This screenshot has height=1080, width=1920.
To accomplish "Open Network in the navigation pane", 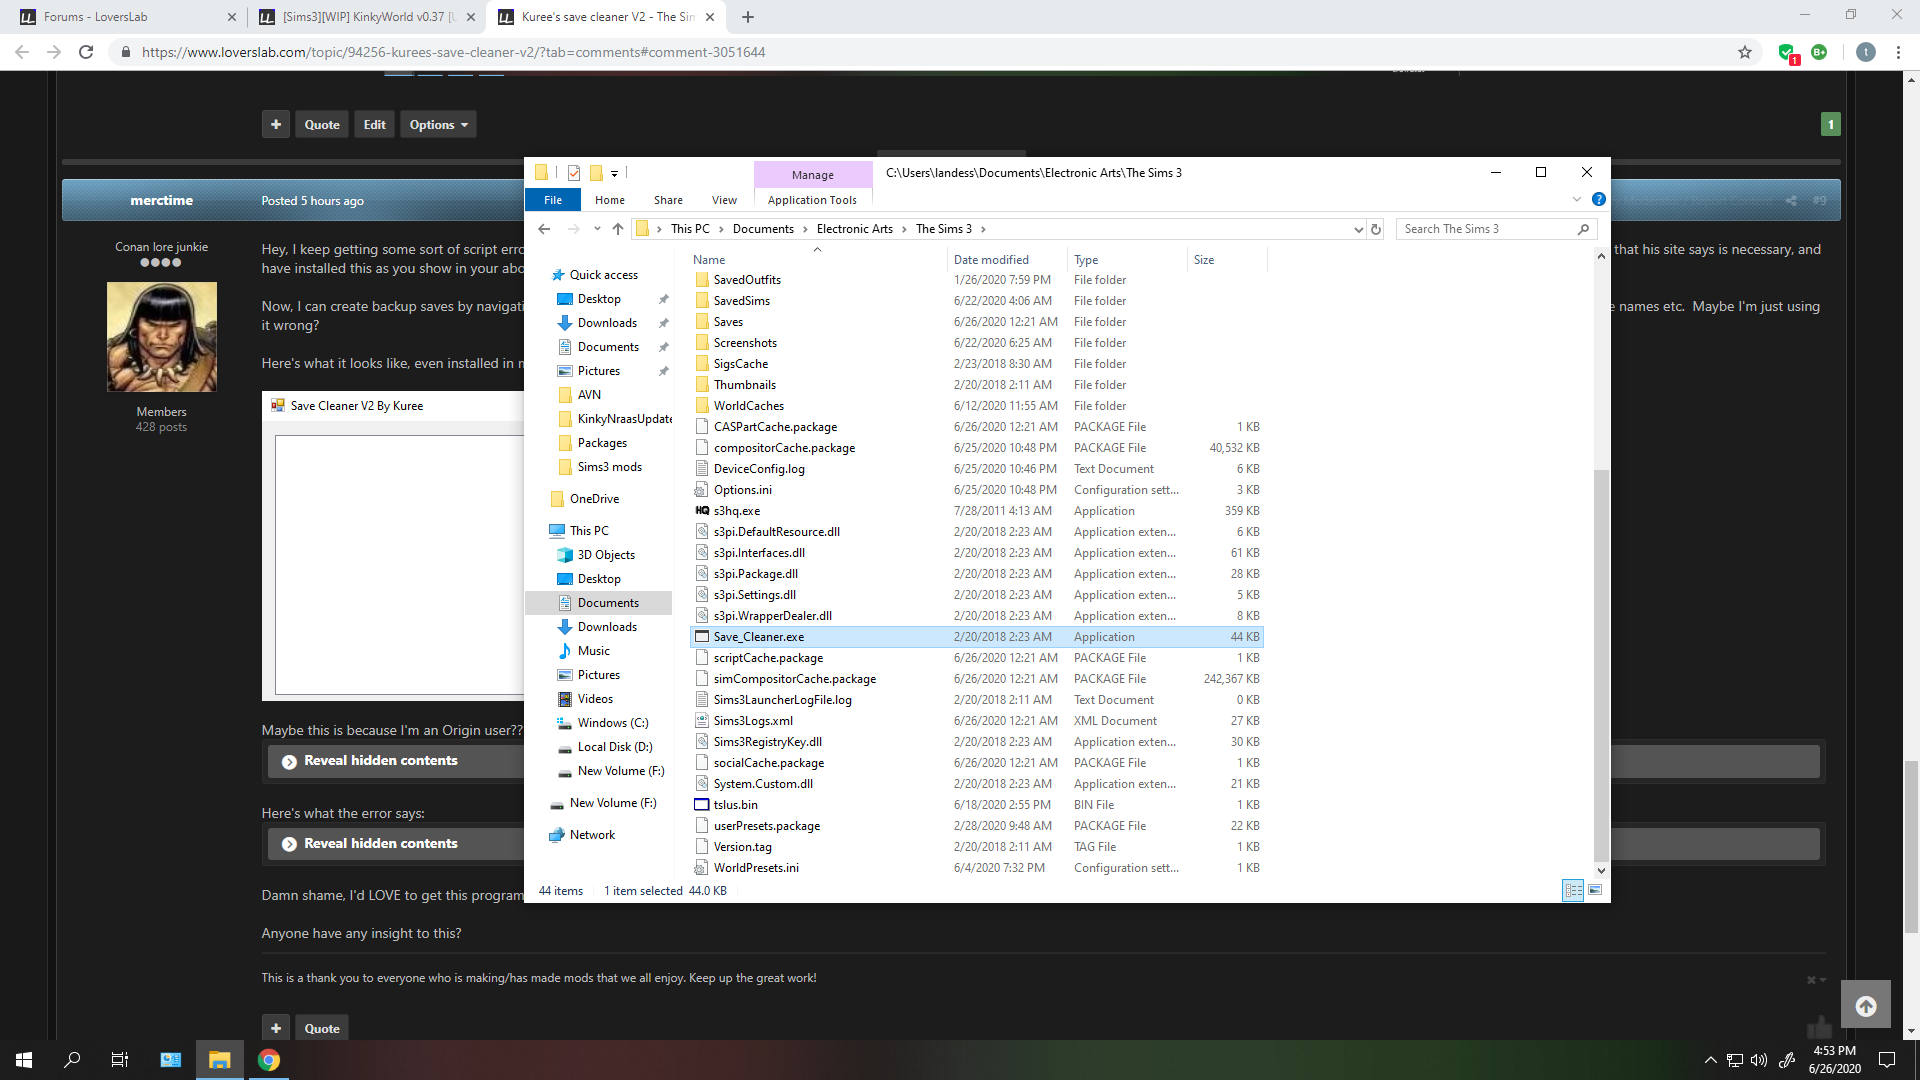I will [592, 835].
